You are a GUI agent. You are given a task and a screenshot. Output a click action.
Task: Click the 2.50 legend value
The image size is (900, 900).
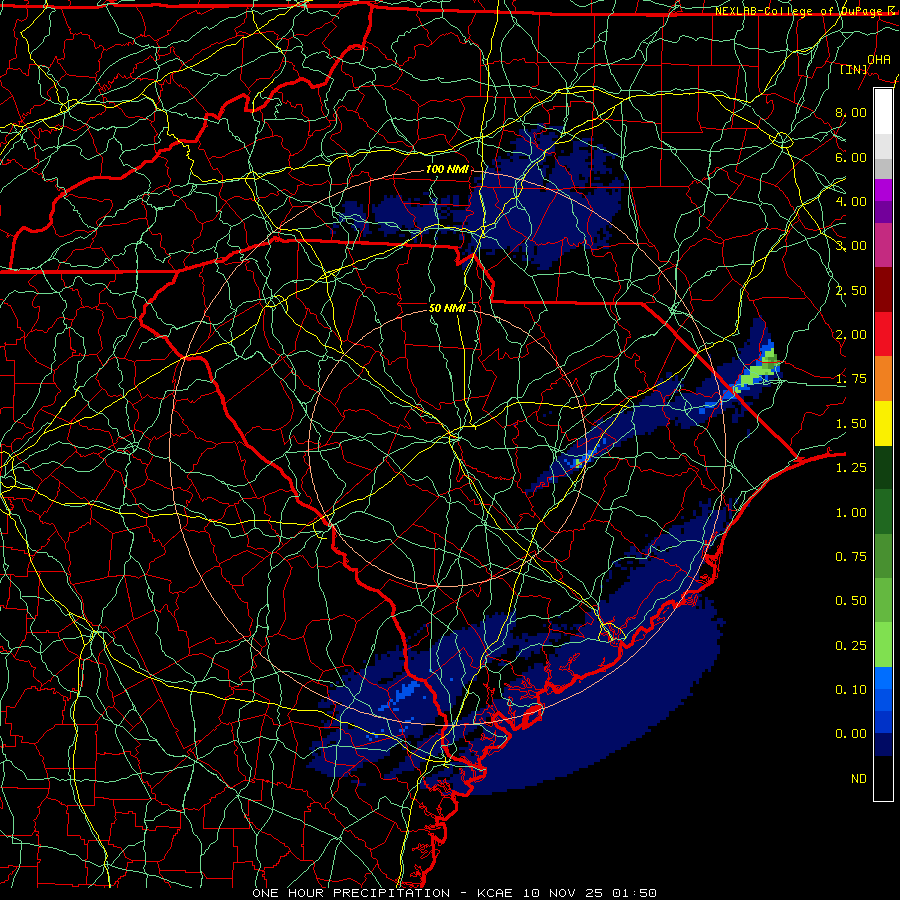(x=851, y=290)
